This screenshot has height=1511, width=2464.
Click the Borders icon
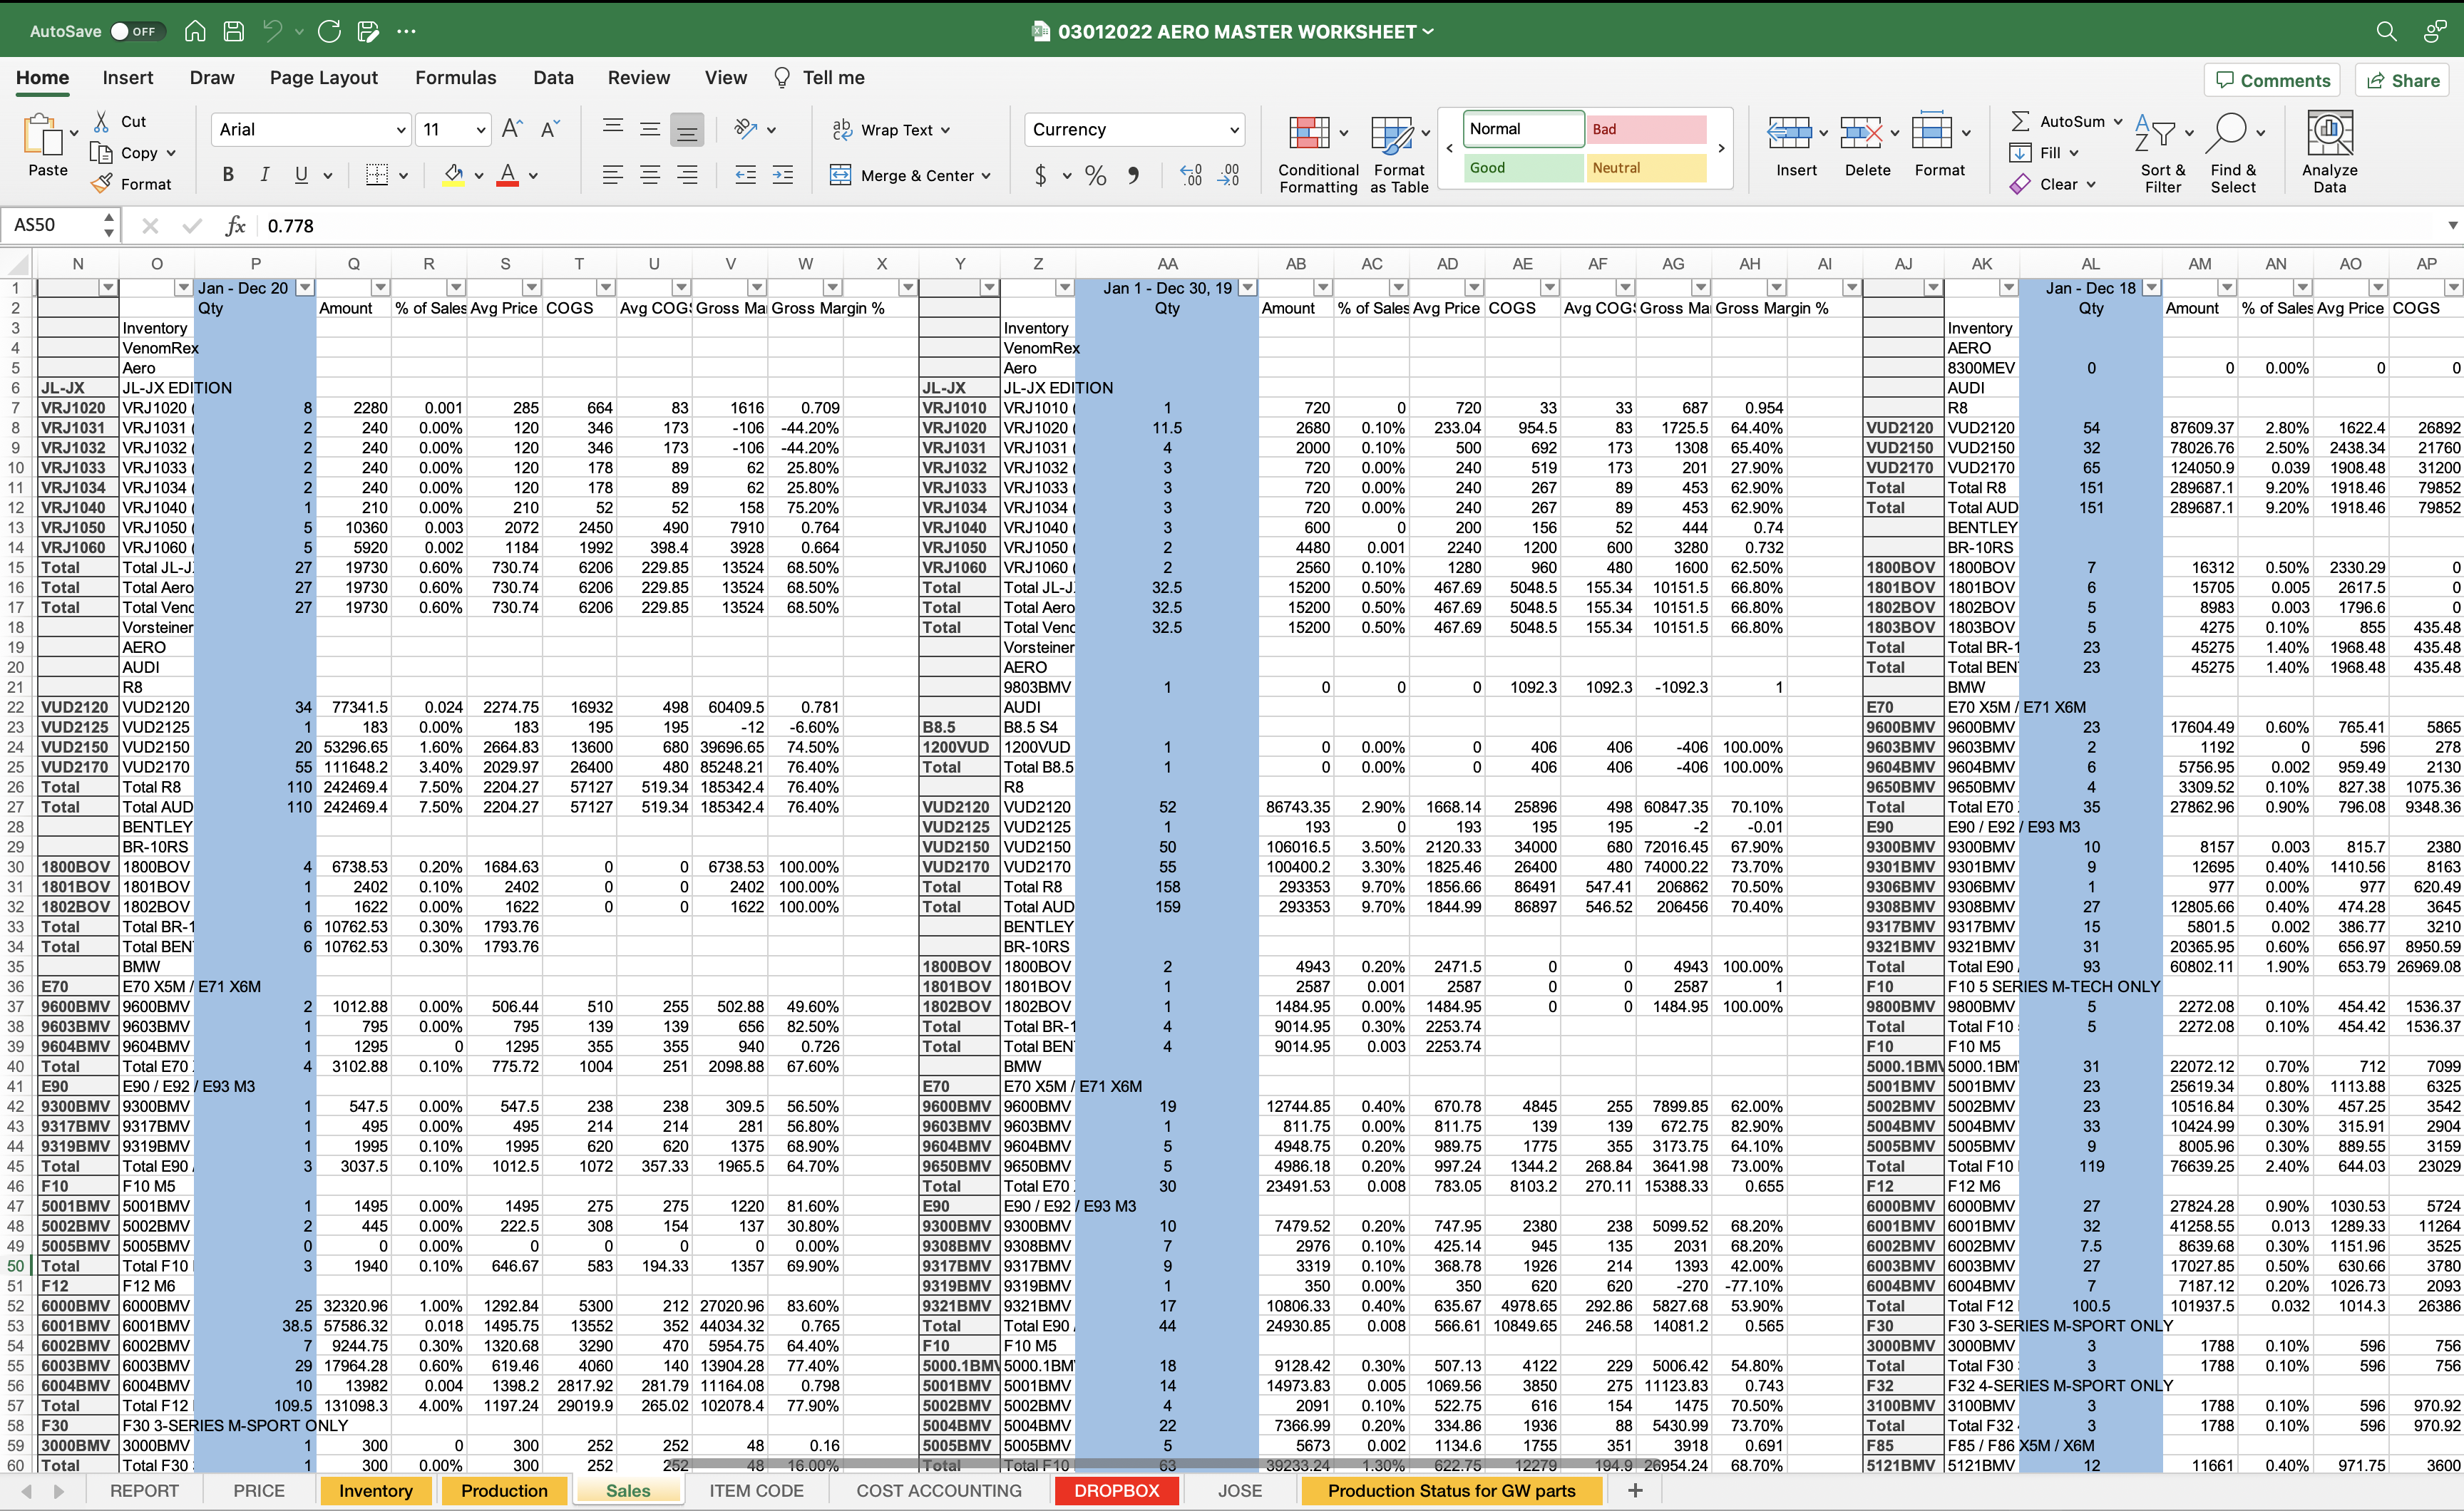[x=377, y=176]
